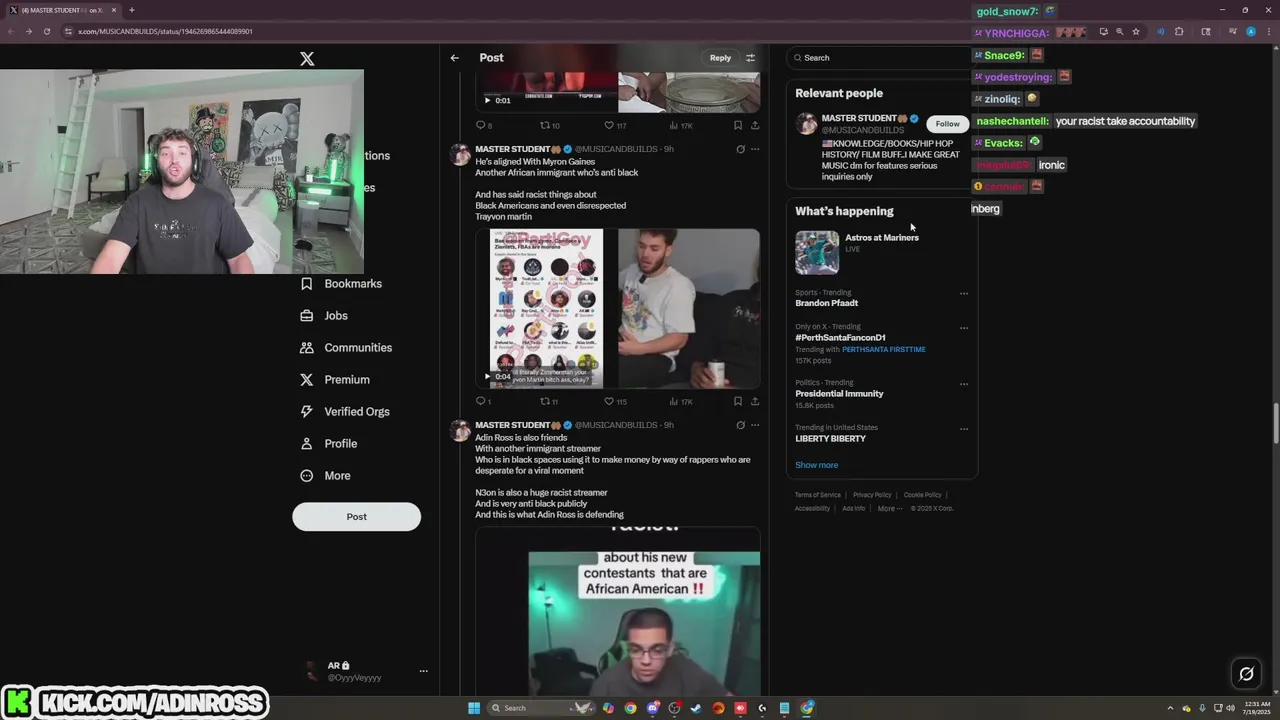Click the page vertical scrollbar thumb
The height and width of the screenshot is (720, 1280).
tap(1274, 424)
